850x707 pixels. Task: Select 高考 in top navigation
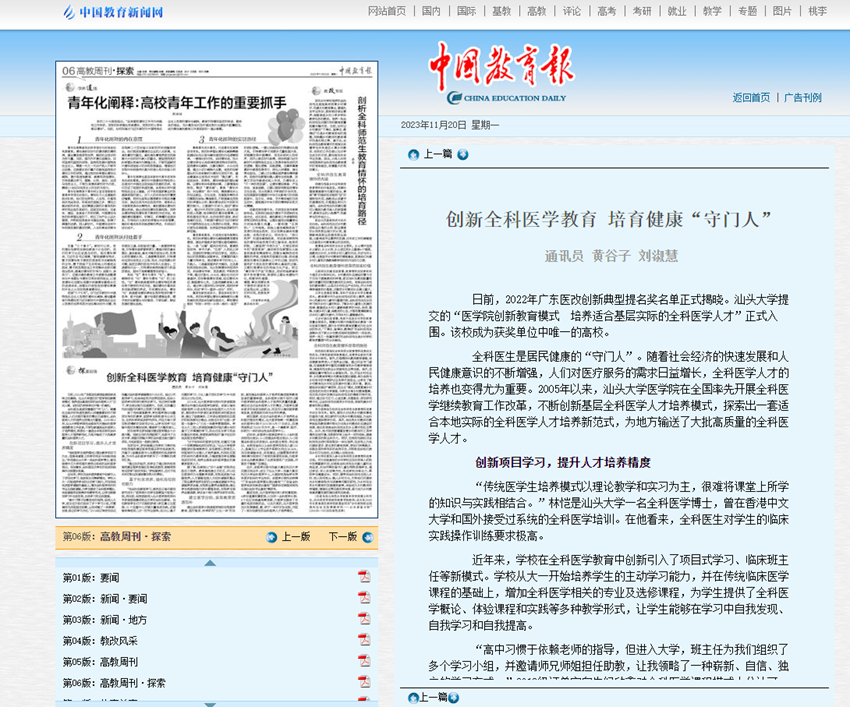click(607, 11)
